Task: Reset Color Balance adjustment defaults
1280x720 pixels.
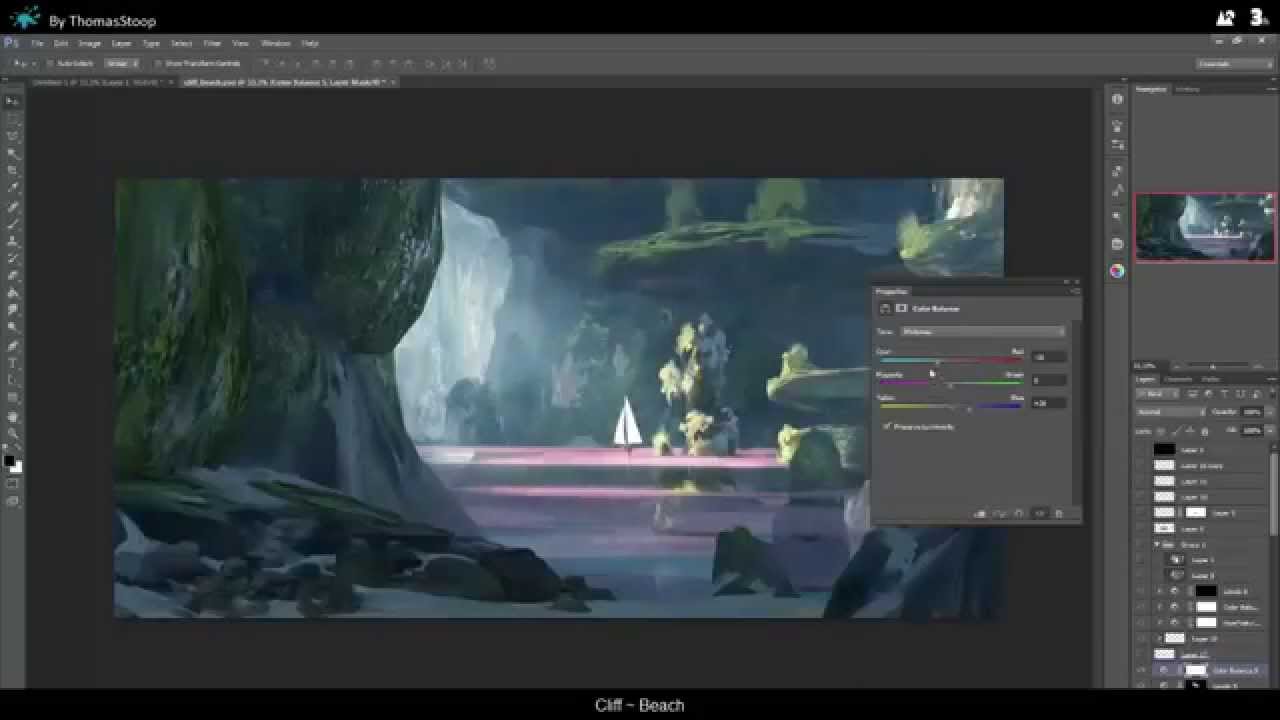Action: click(x=1019, y=514)
